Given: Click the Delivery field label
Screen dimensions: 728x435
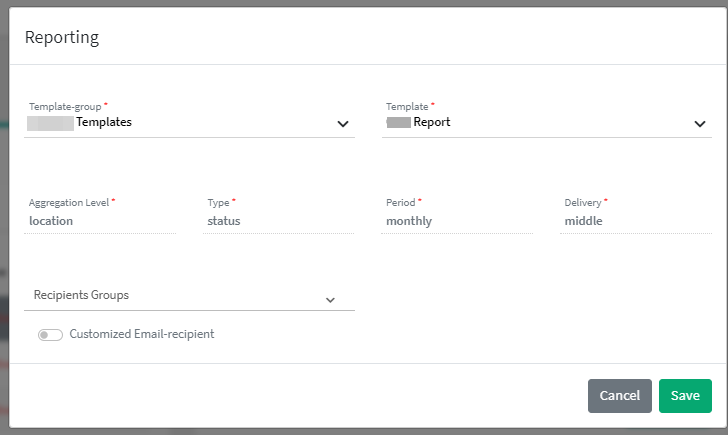Looking at the screenshot, I should (x=584, y=202).
